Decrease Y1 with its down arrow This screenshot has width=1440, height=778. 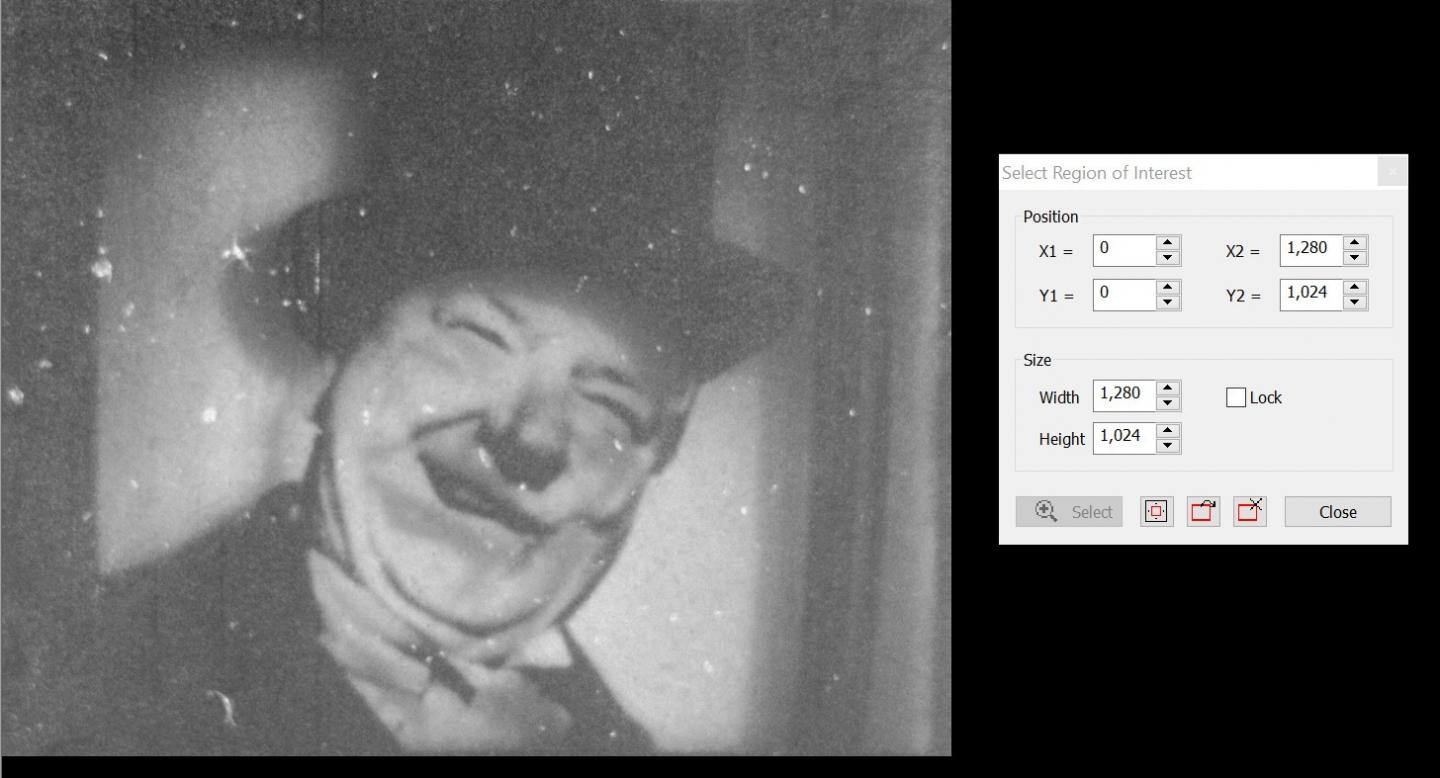pos(1168,303)
